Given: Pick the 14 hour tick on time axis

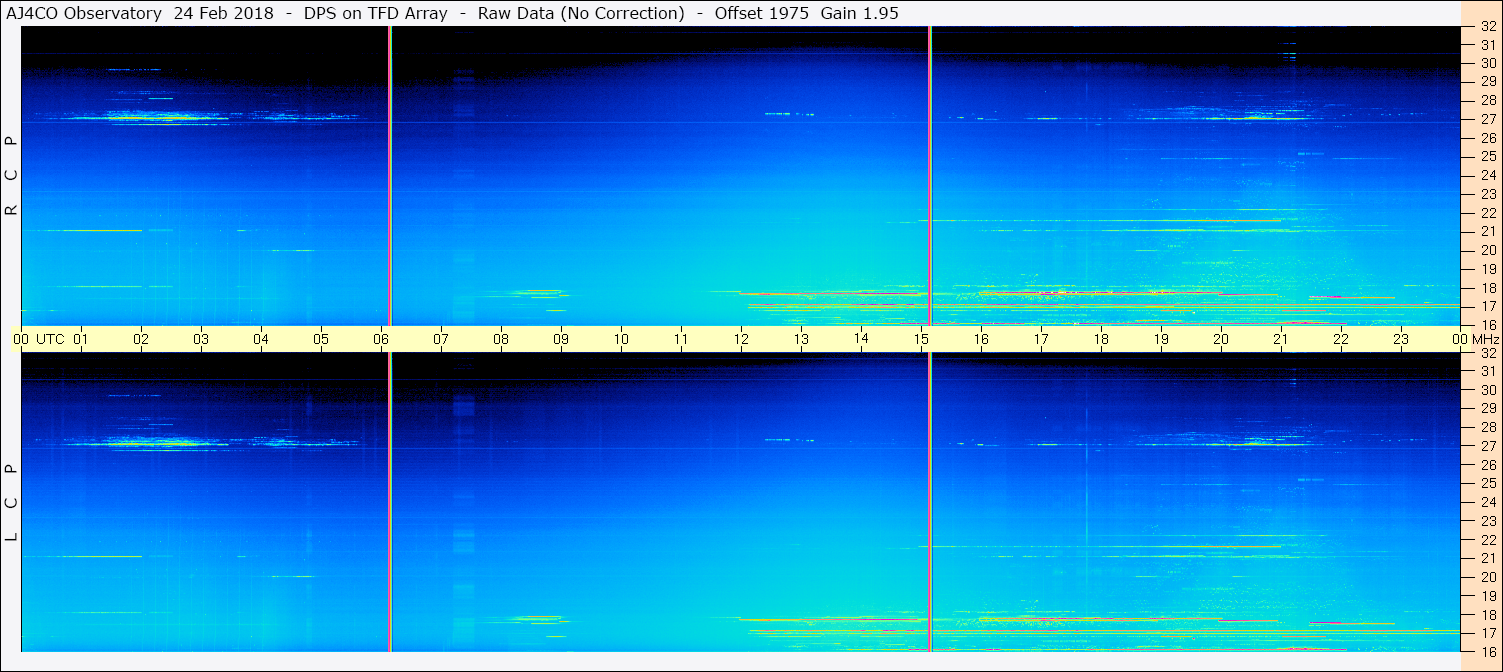Looking at the screenshot, I should pyautogui.click(x=861, y=339).
